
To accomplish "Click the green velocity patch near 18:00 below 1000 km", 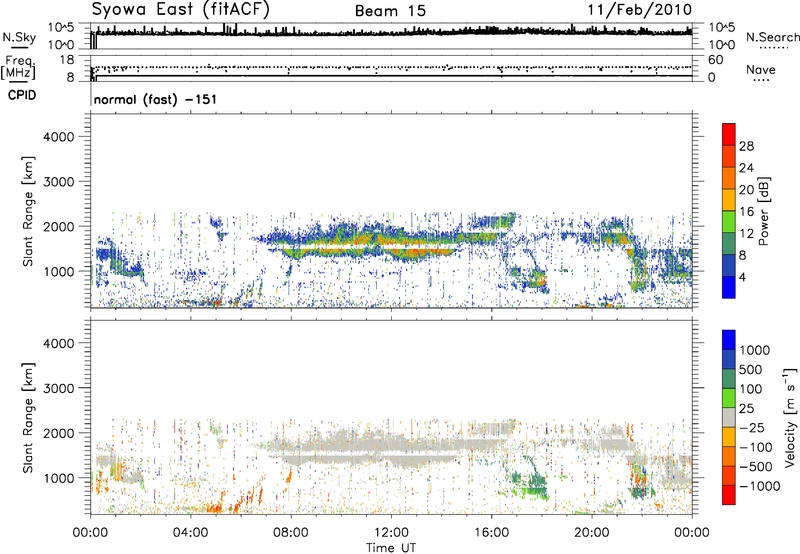I will (535, 486).
